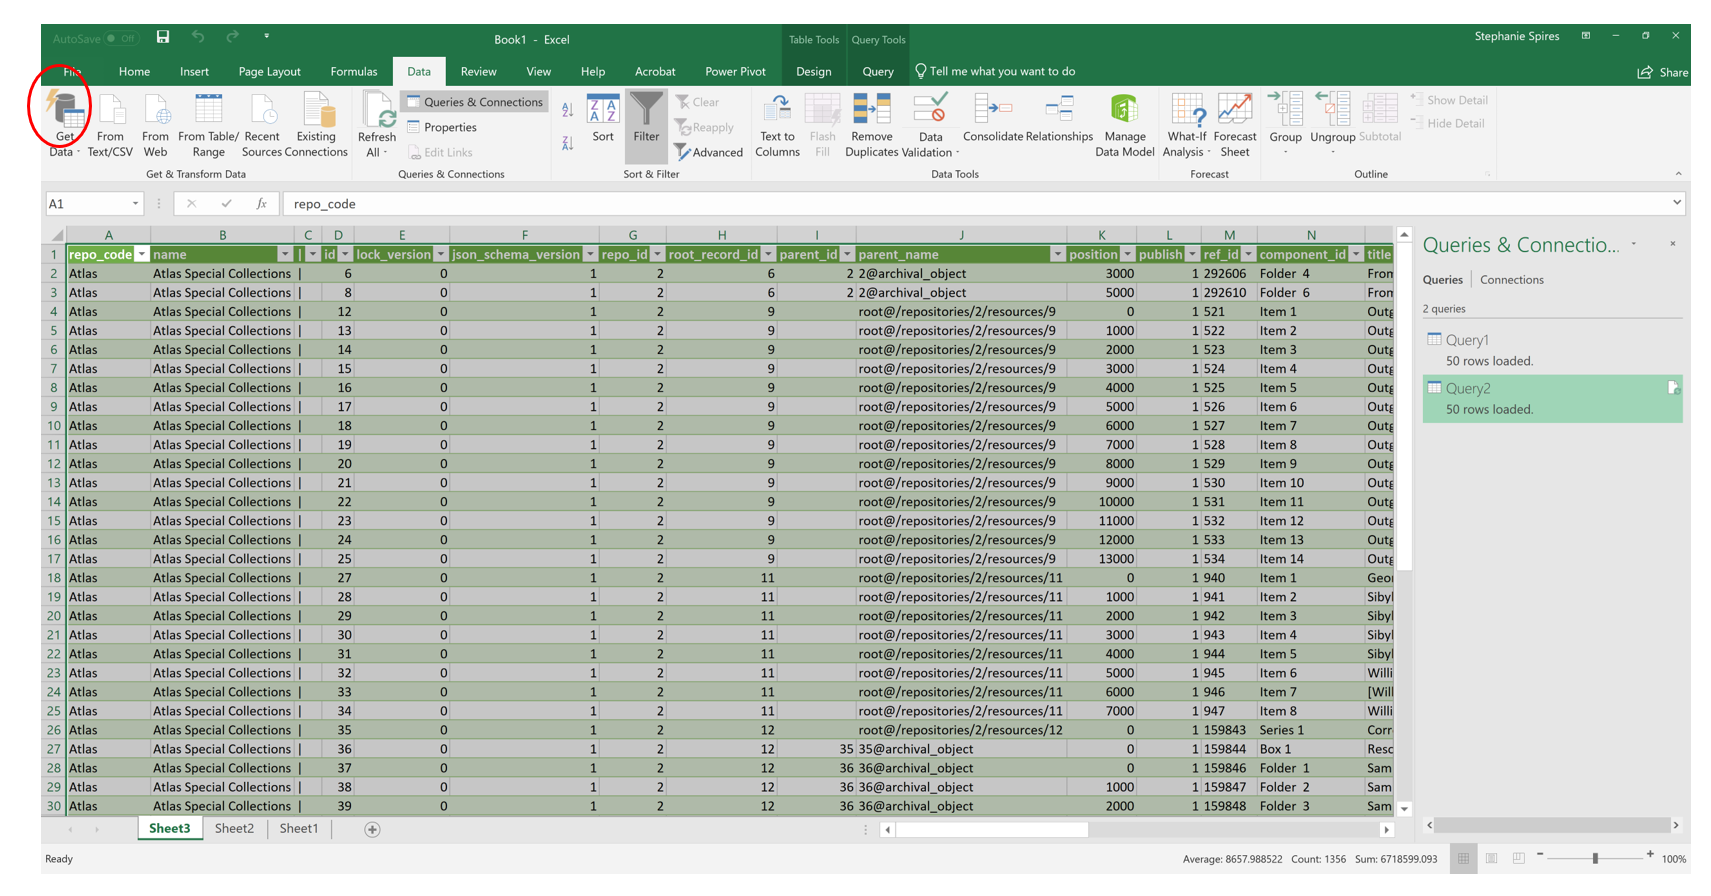Open the Name Box dropdown arrow

[135, 204]
